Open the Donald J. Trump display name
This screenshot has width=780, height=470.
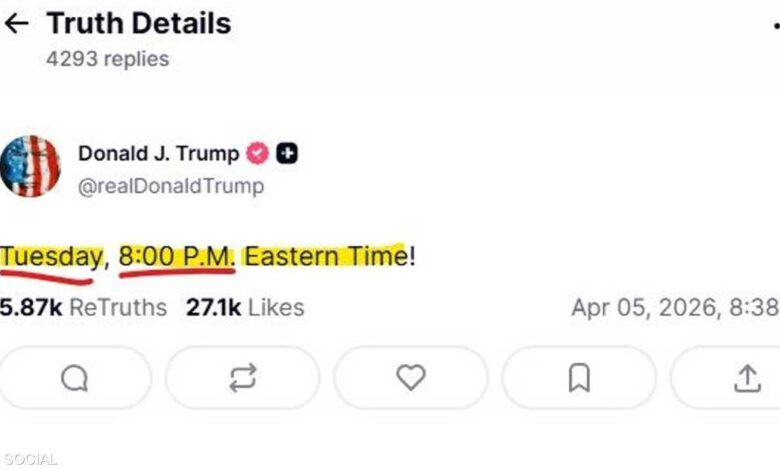[158, 154]
